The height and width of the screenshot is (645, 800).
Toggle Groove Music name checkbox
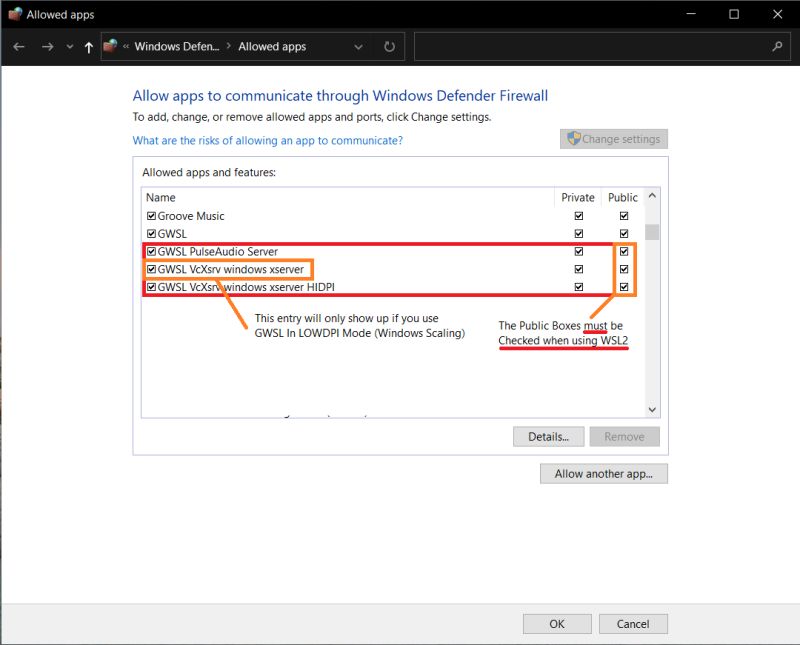[x=151, y=216]
